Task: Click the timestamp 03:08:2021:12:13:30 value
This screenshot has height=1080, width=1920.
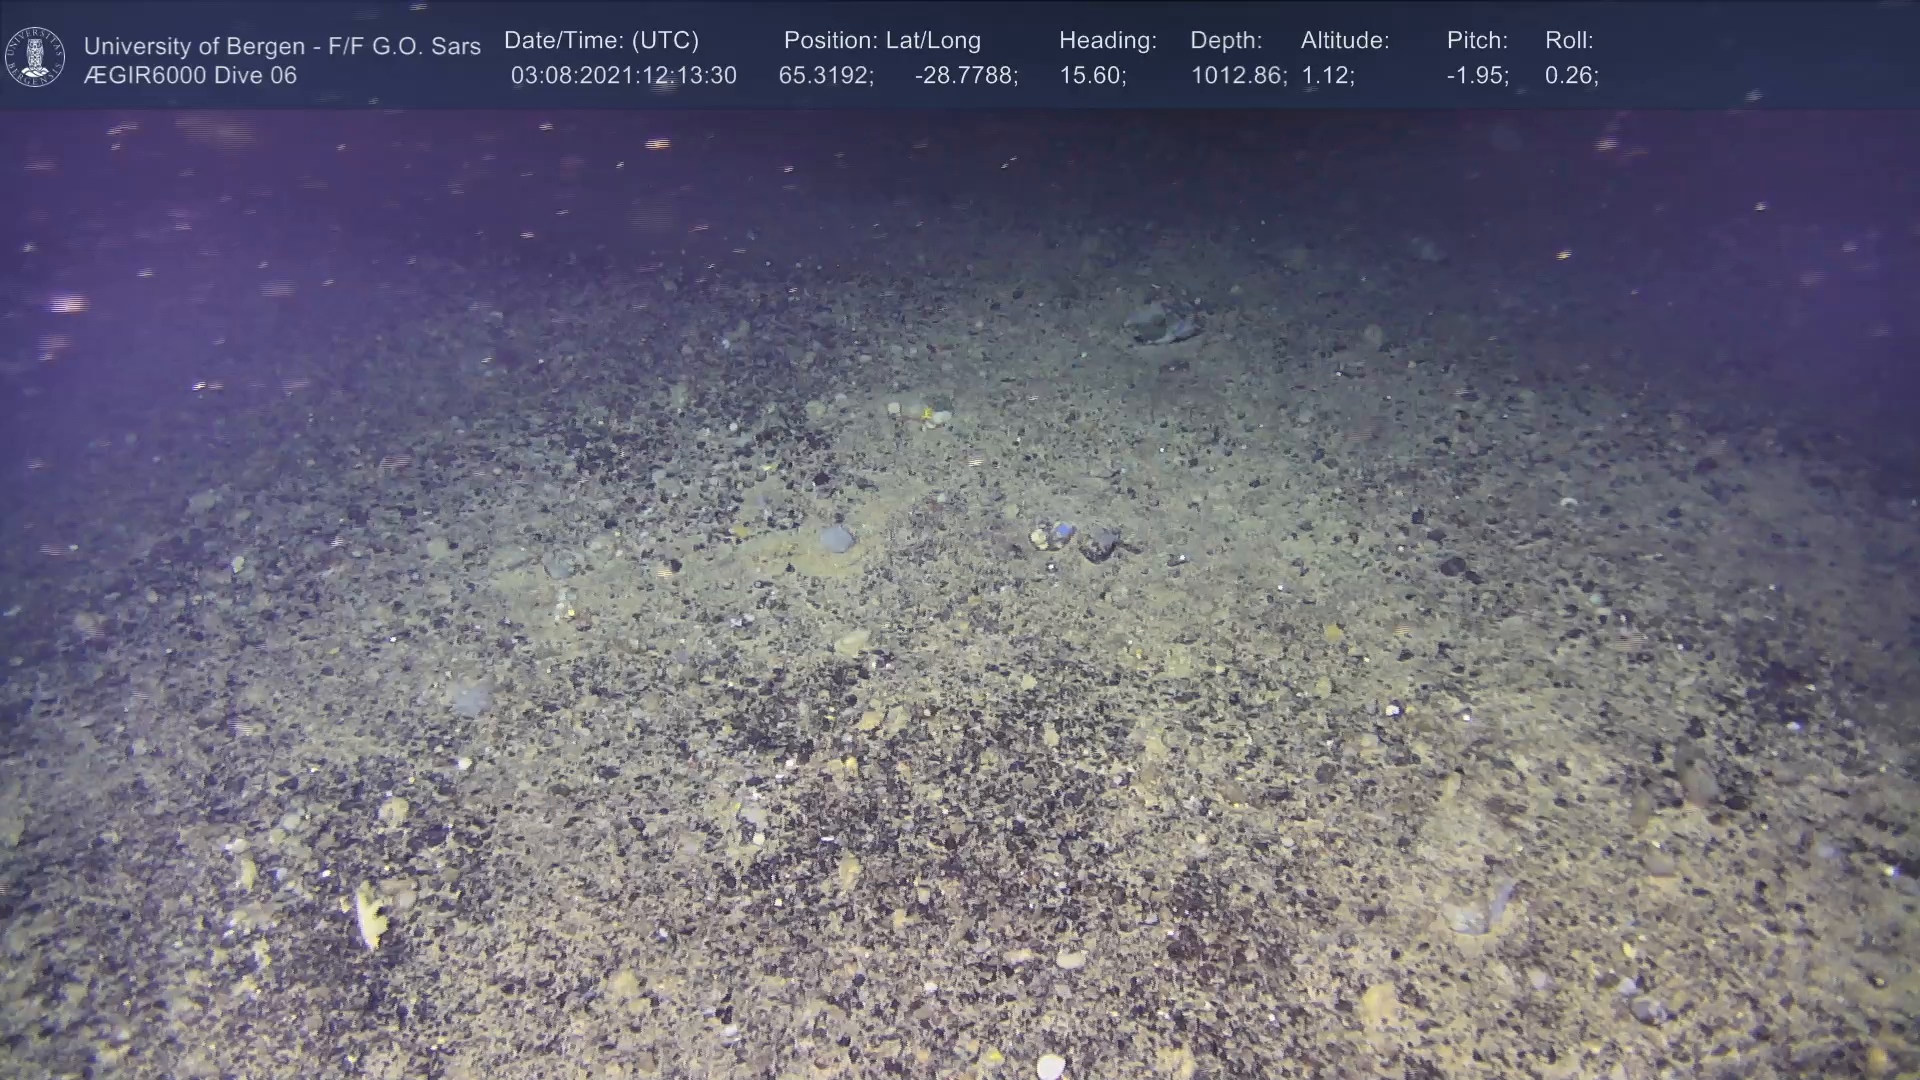Action: 623,76
